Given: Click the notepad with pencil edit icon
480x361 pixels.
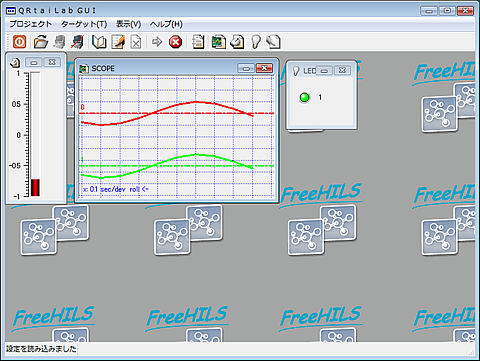Looking at the screenshot, I should click(118, 42).
